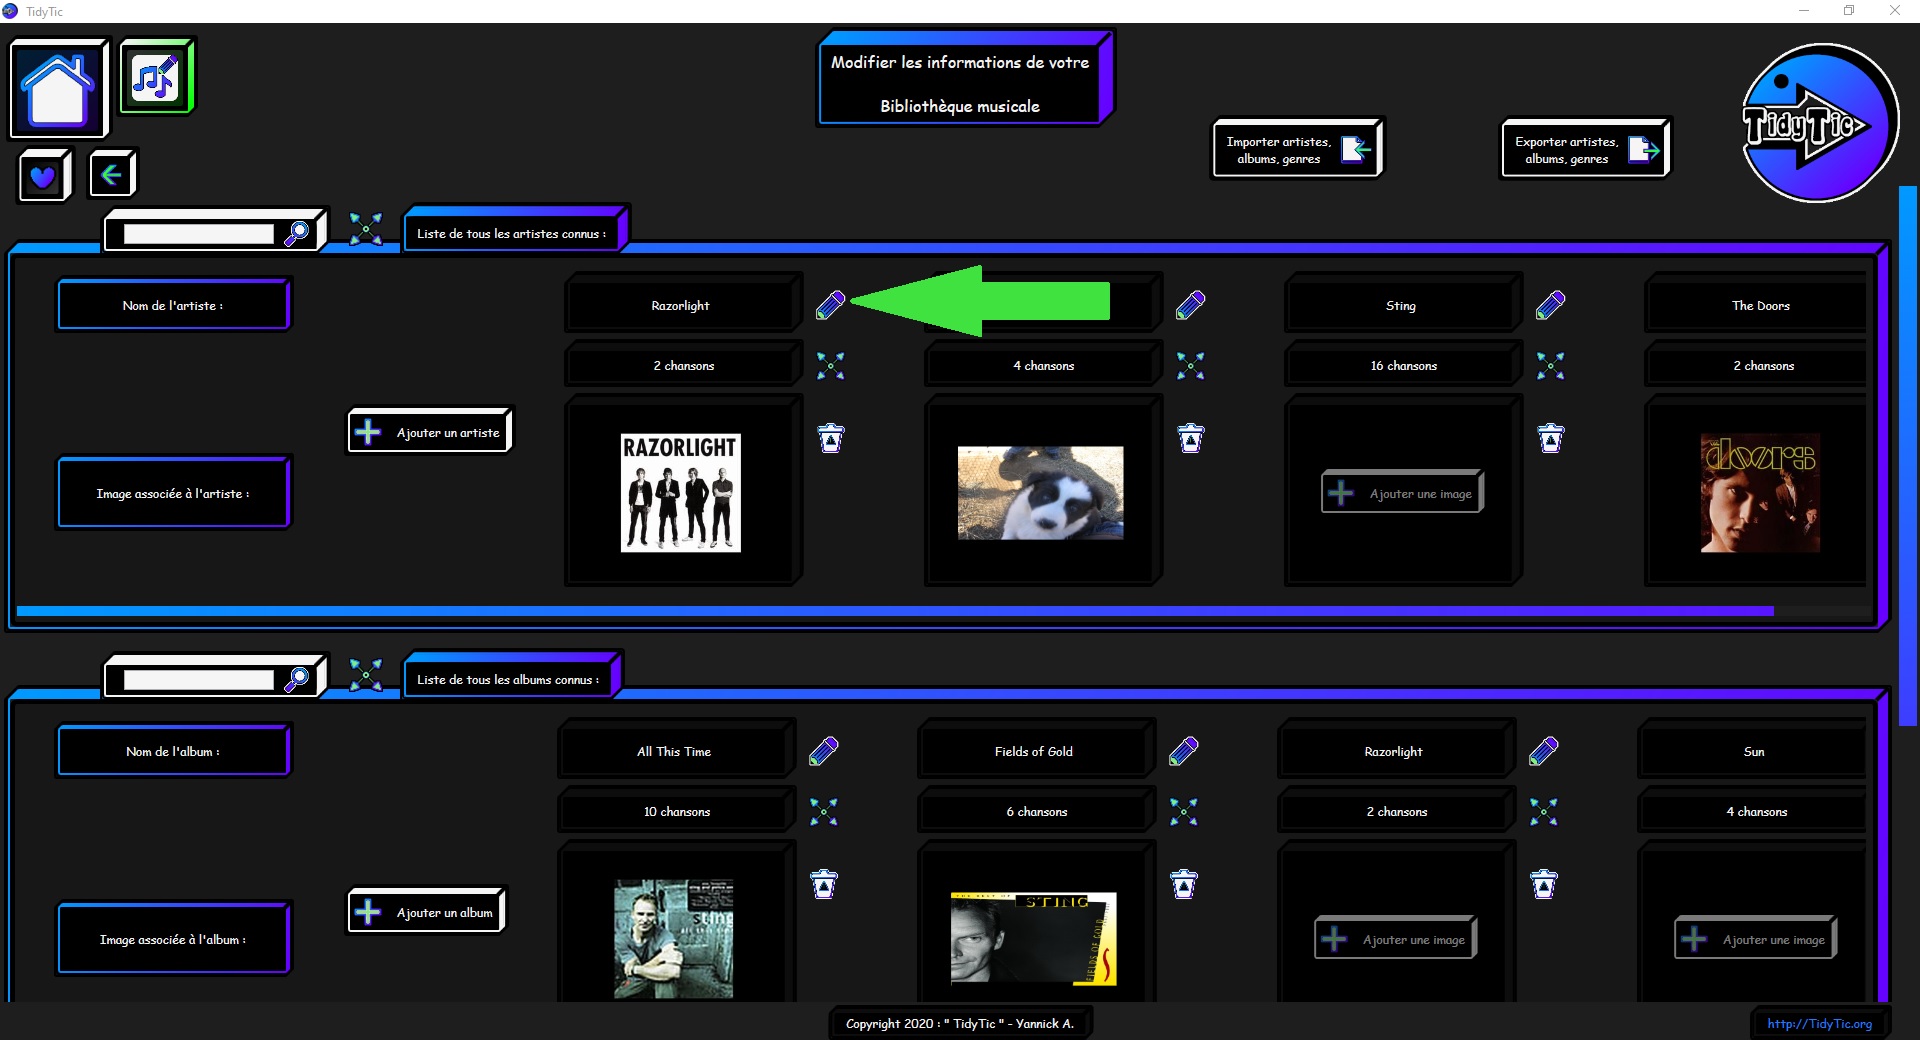This screenshot has height=1040, width=1920.
Task: Click the 'Fields of Gold' album cover
Action: (x=1033, y=938)
